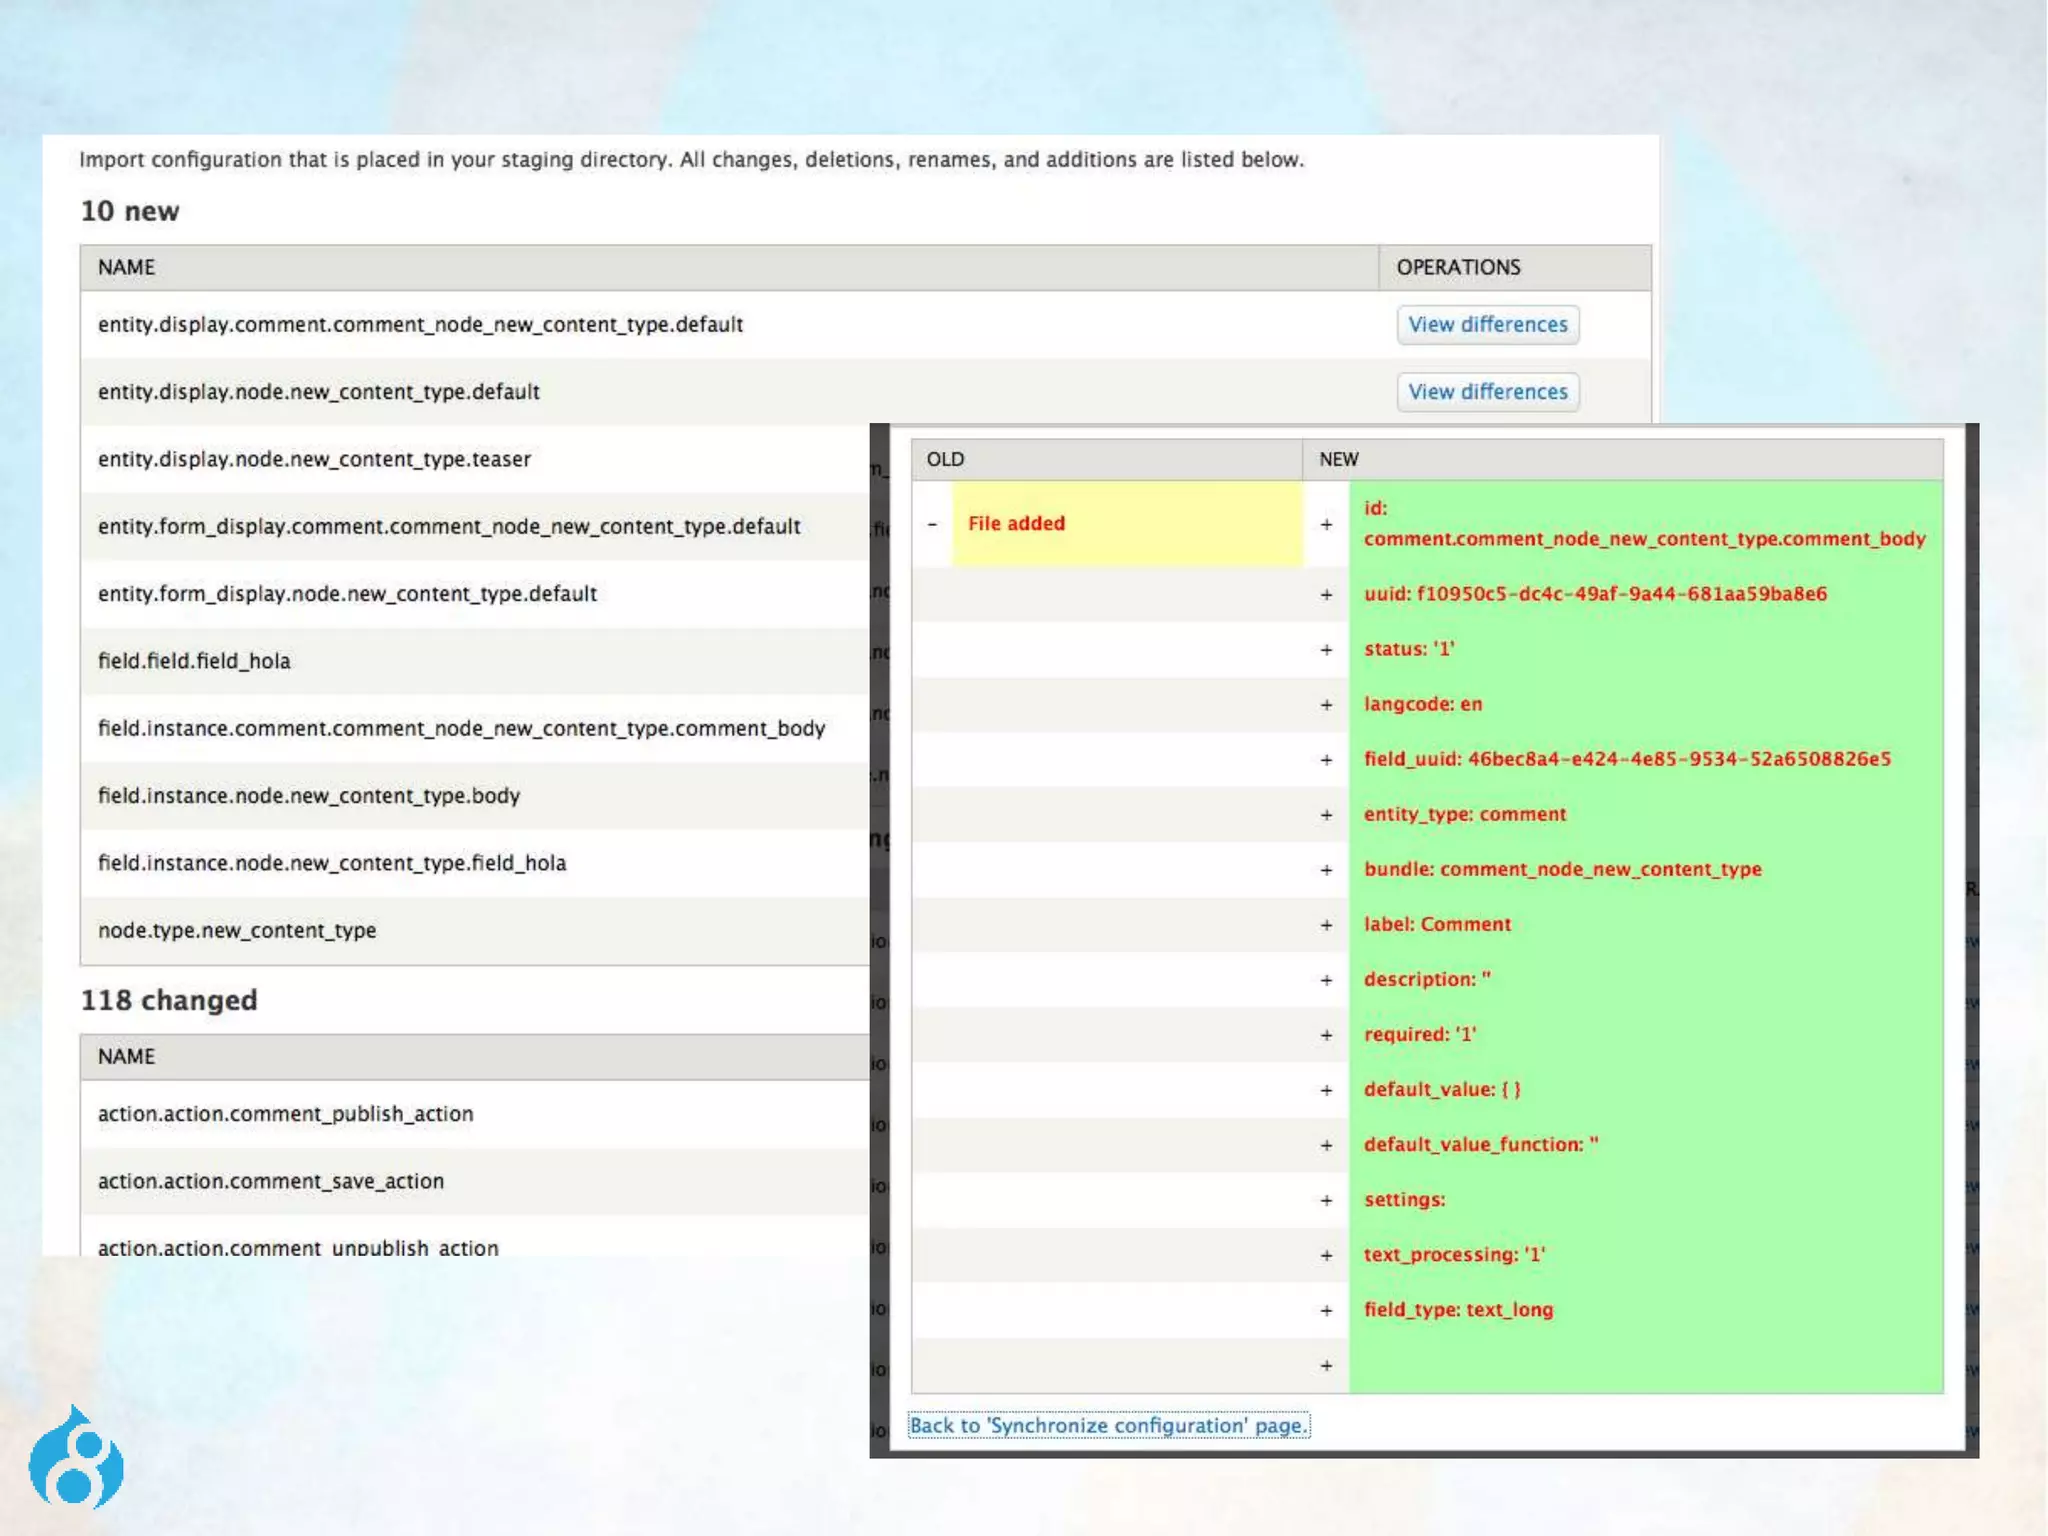Click the plus marker beside the uuid line

[x=1326, y=595]
